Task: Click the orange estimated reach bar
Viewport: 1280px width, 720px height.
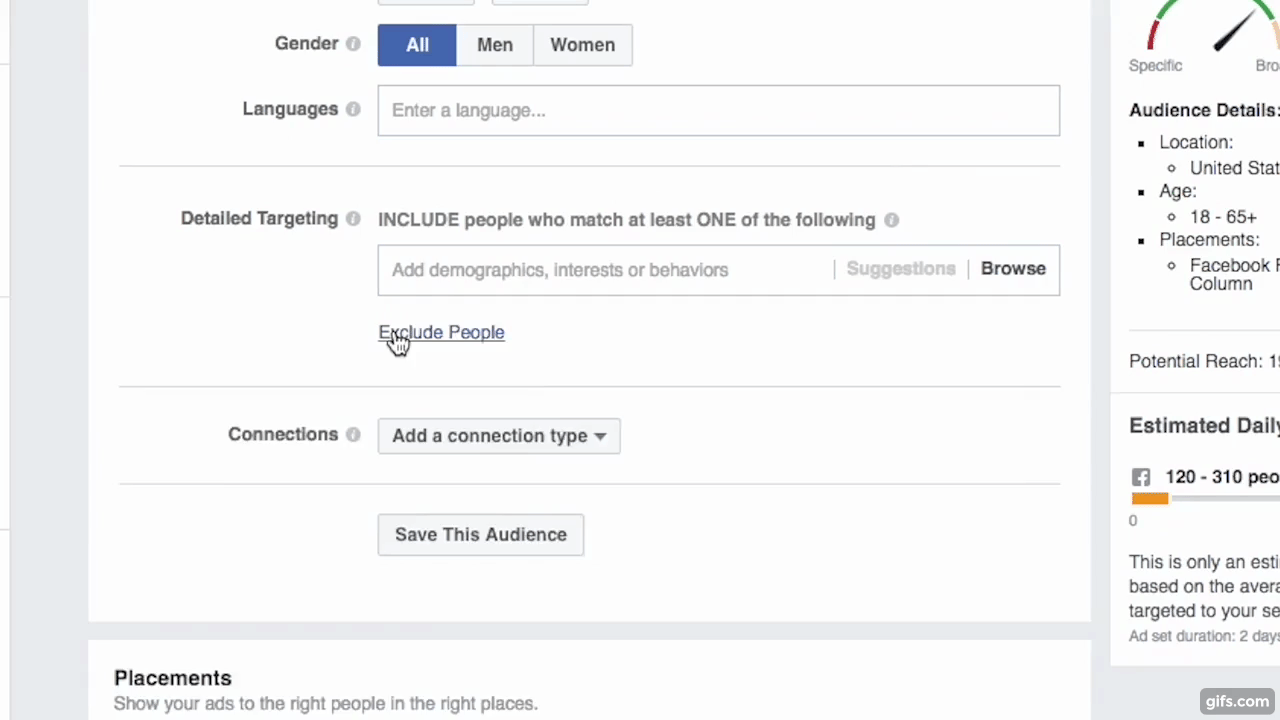Action: 1150,498
